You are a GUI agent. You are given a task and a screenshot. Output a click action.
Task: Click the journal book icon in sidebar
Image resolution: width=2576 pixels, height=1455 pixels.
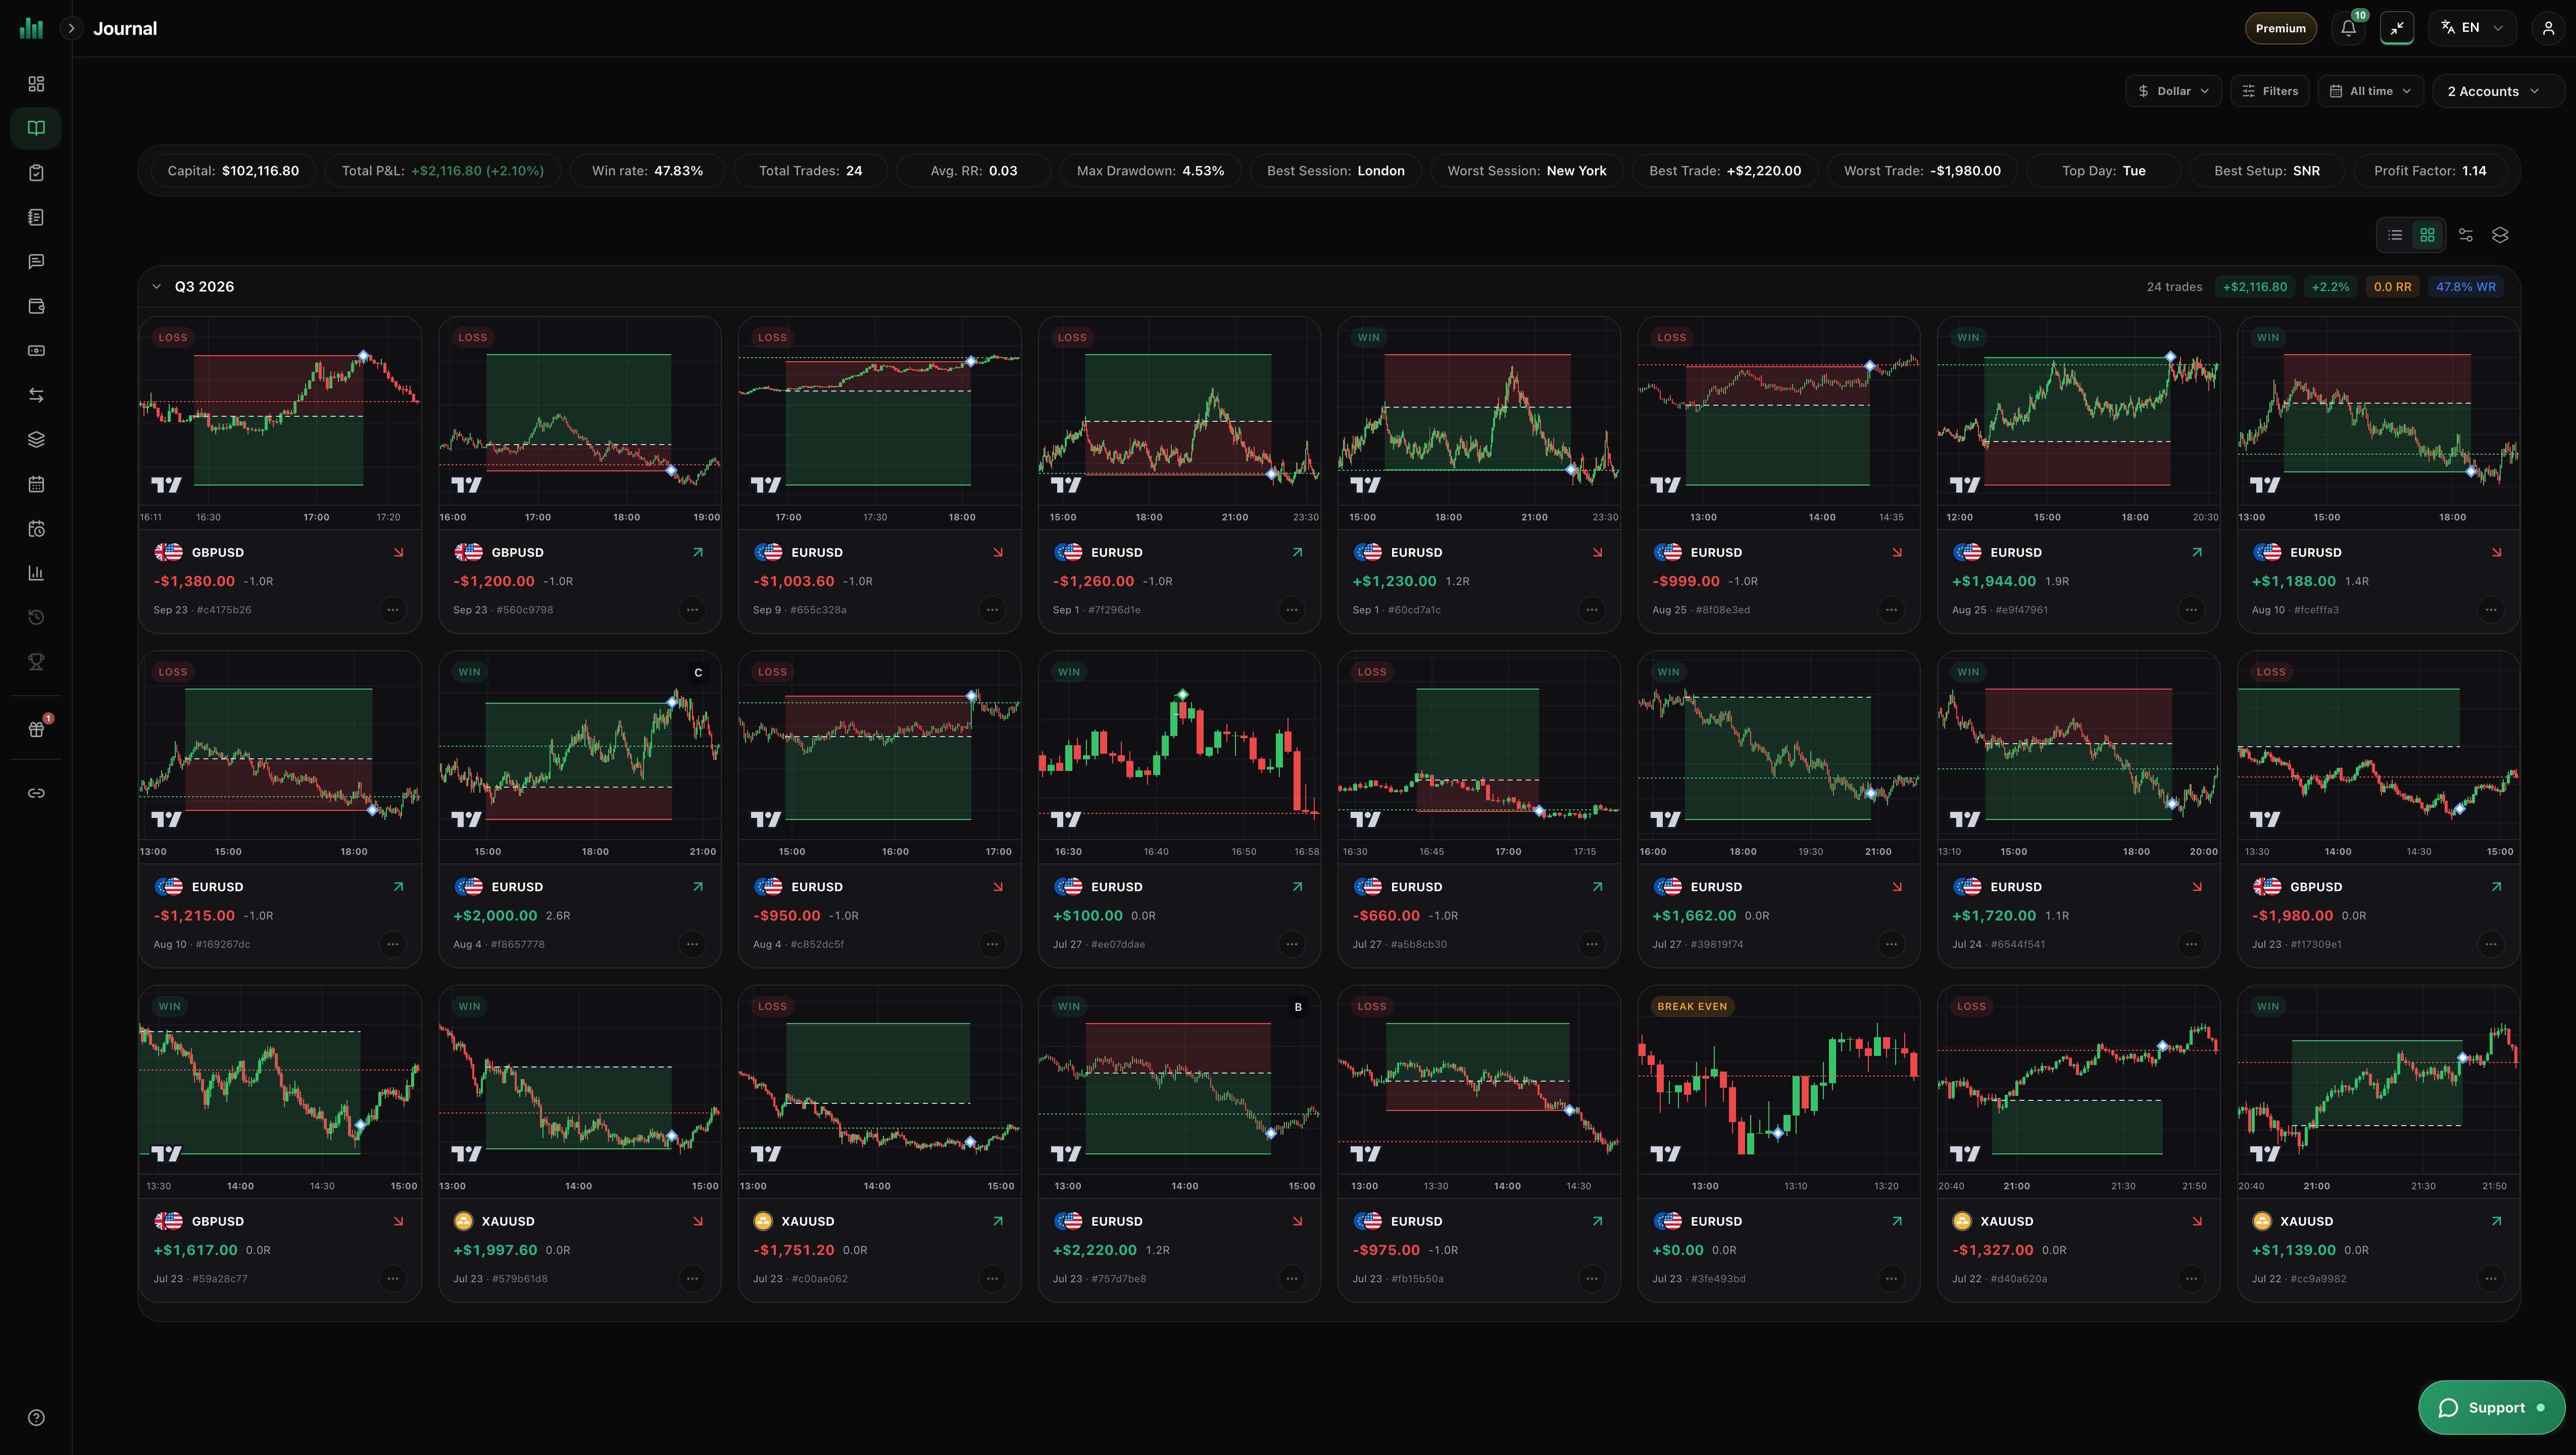coord(36,128)
